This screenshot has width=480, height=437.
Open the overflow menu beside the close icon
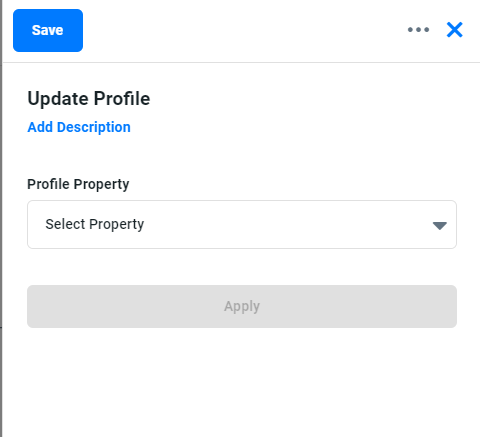[418, 30]
